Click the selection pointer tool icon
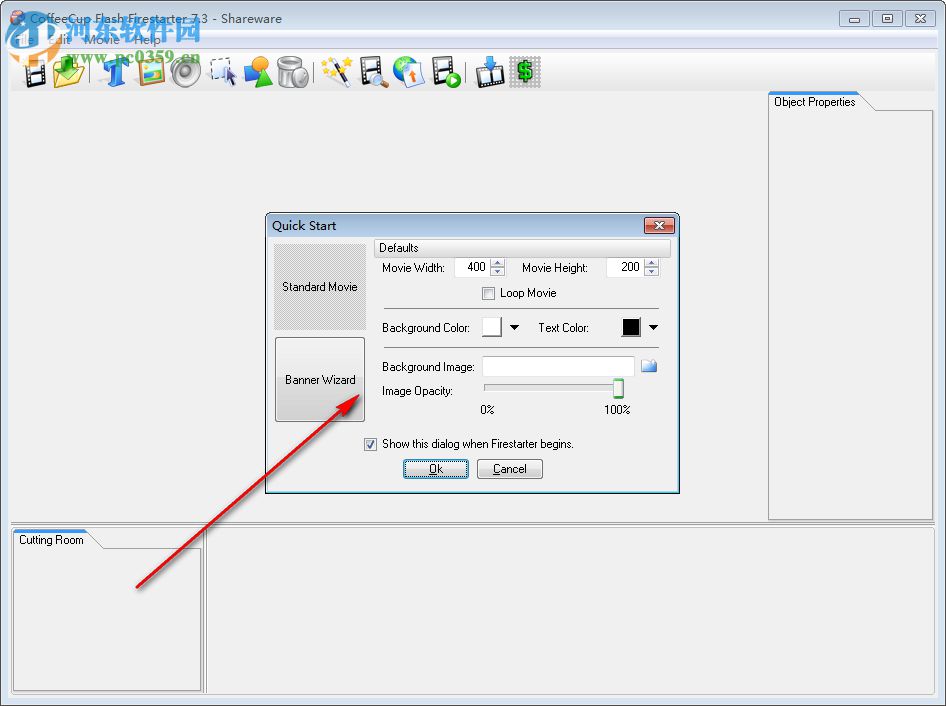The image size is (946, 706). coord(223,72)
